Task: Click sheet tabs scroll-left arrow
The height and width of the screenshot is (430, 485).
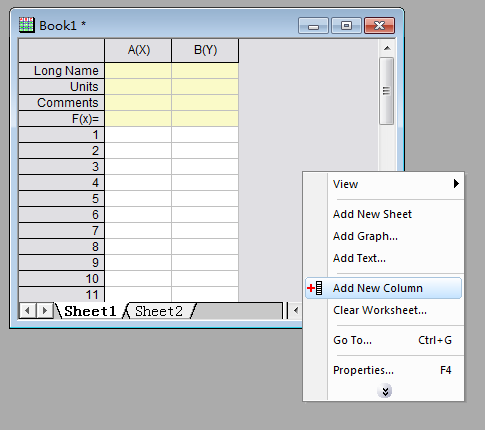Action: coord(27,311)
